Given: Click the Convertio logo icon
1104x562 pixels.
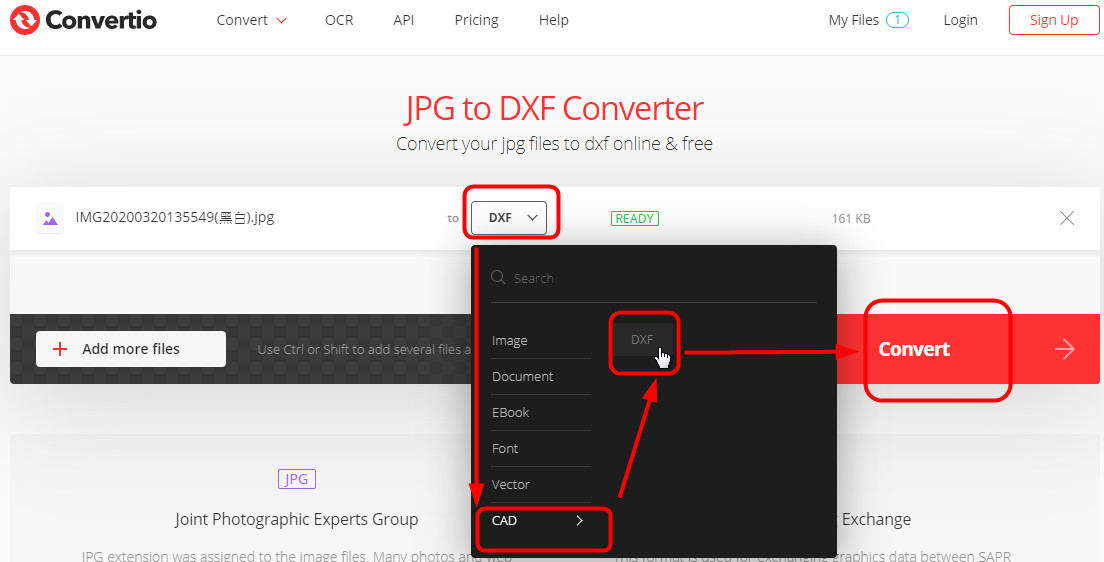Looking at the screenshot, I should 25,20.
